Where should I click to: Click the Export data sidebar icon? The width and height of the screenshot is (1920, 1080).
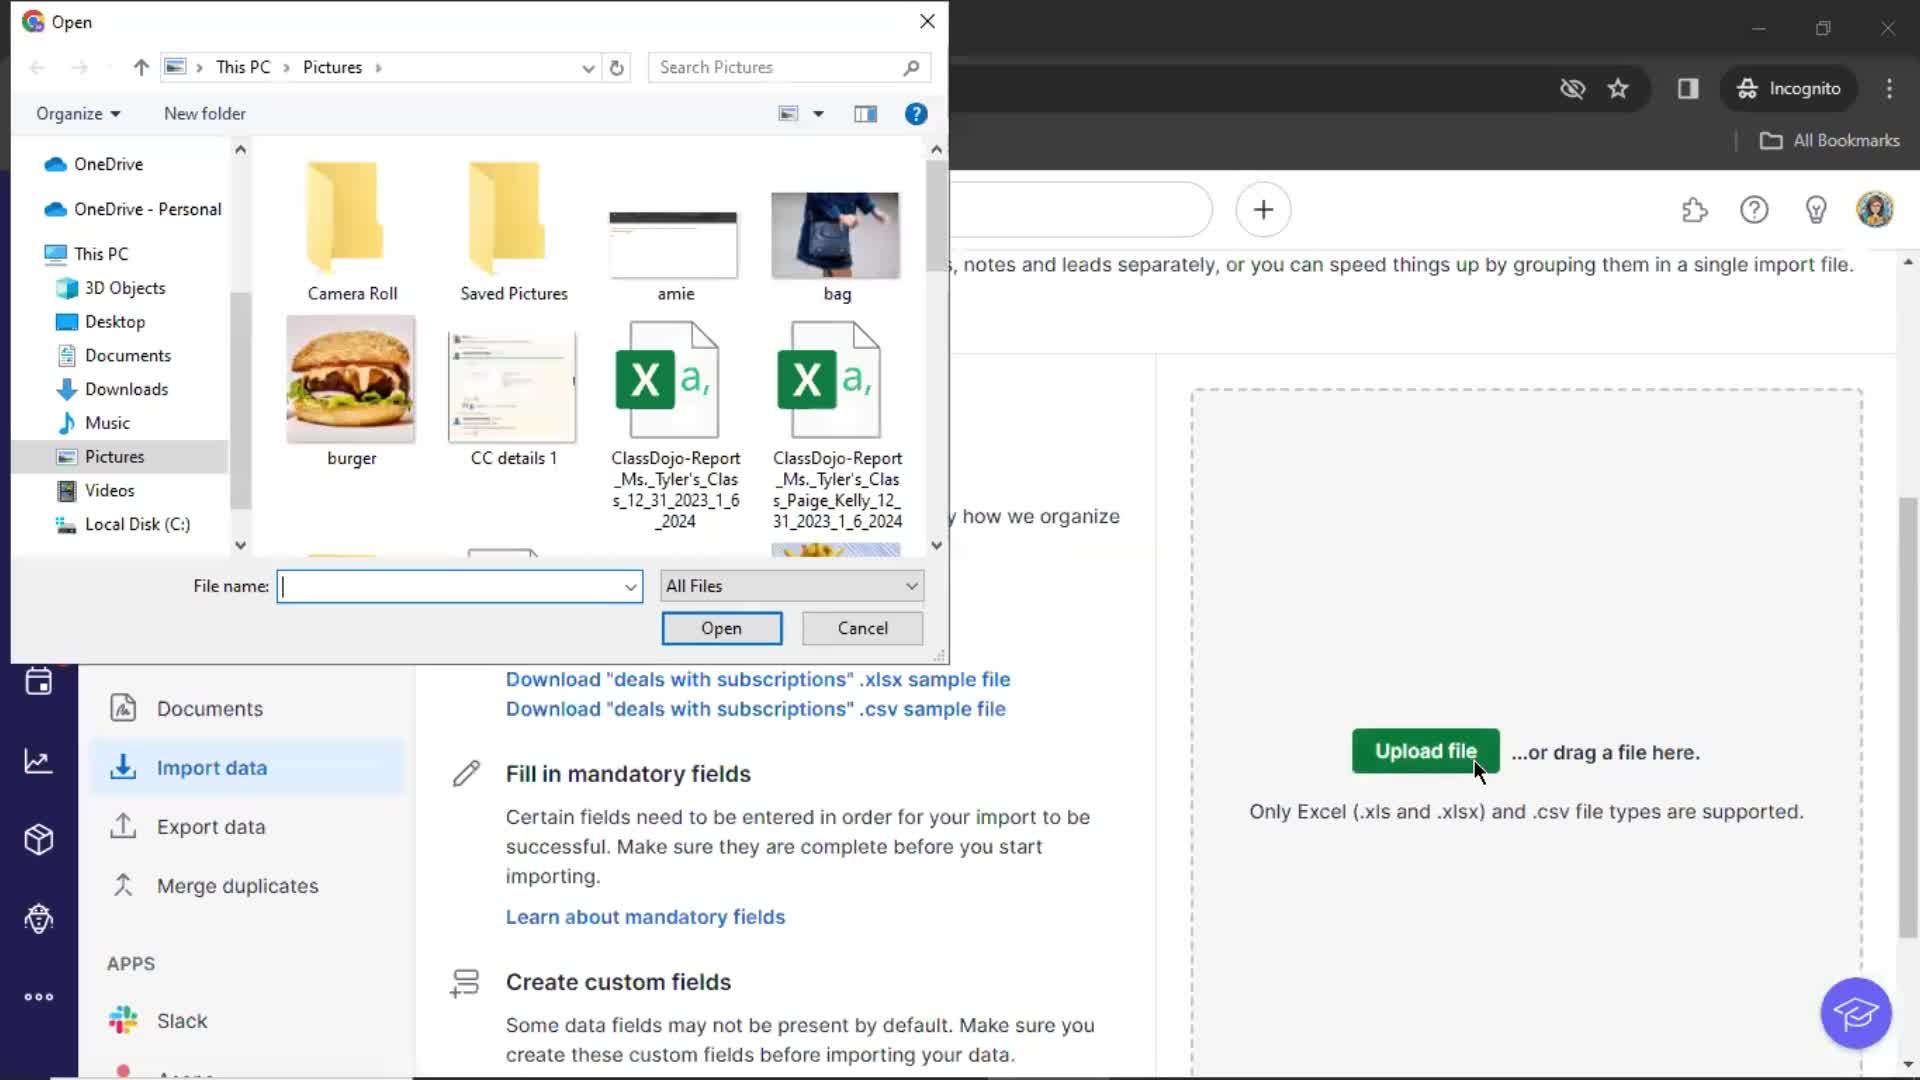(123, 825)
